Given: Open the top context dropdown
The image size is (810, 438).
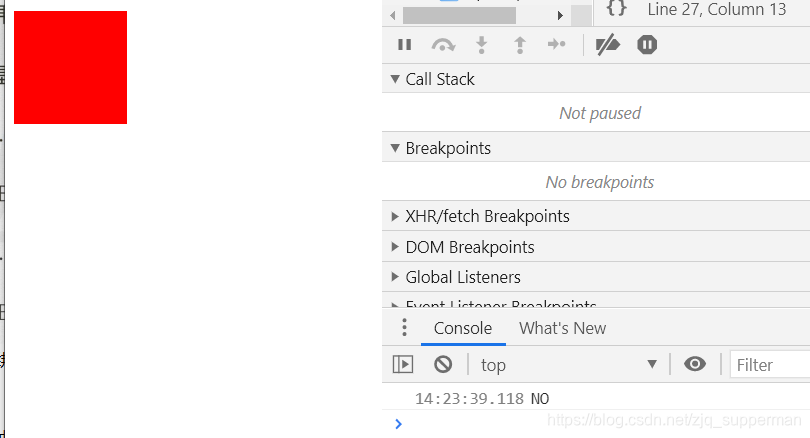Looking at the screenshot, I should click(569, 365).
